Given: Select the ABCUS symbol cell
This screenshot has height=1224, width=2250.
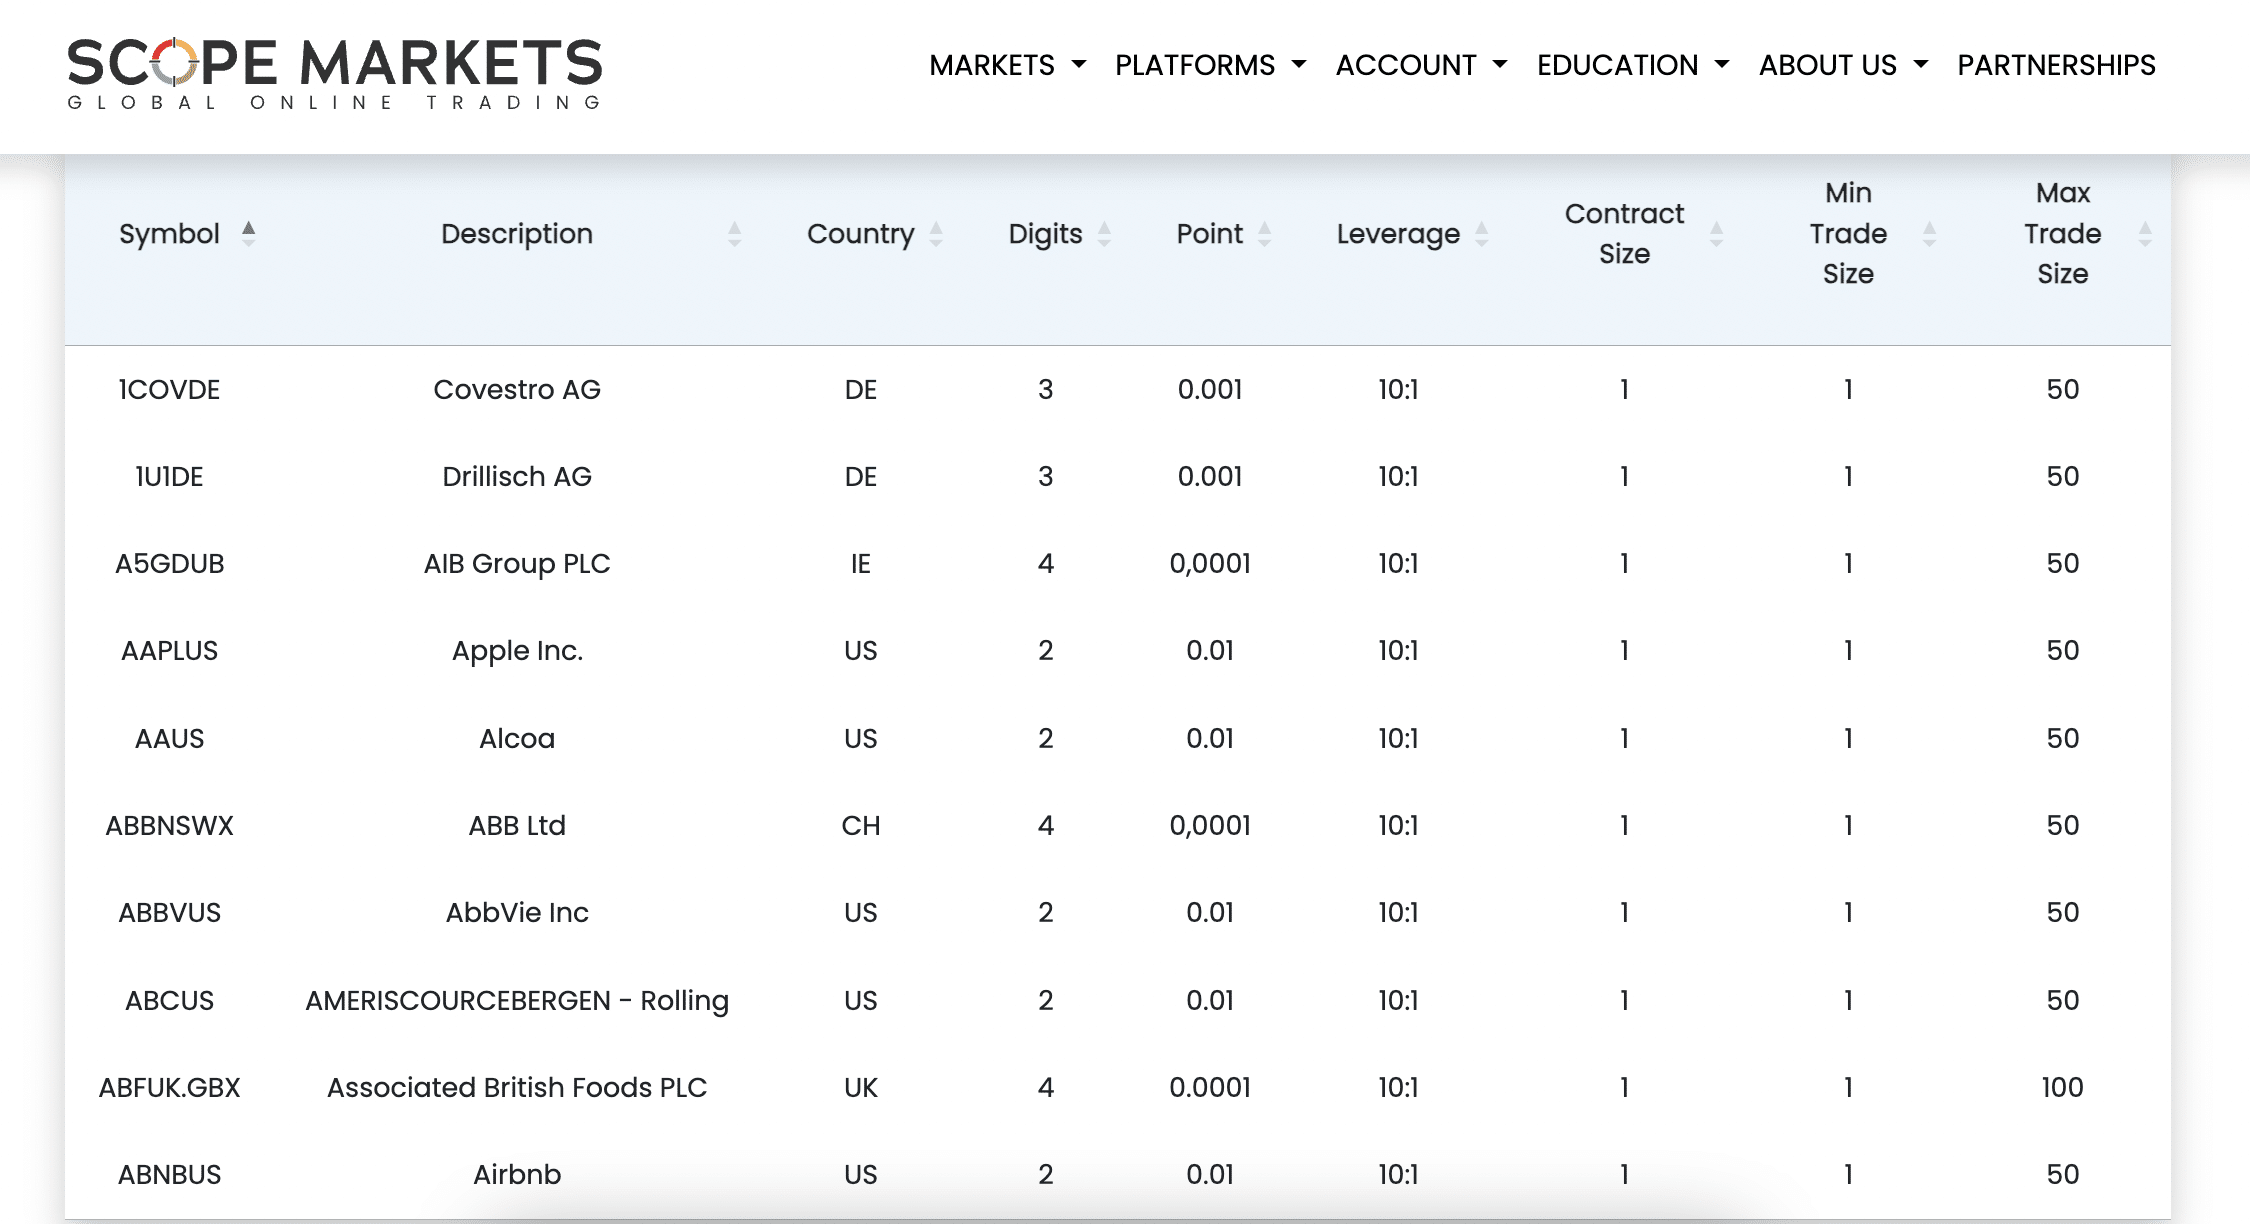Looking at the screenshot, I should (169, 1001).
